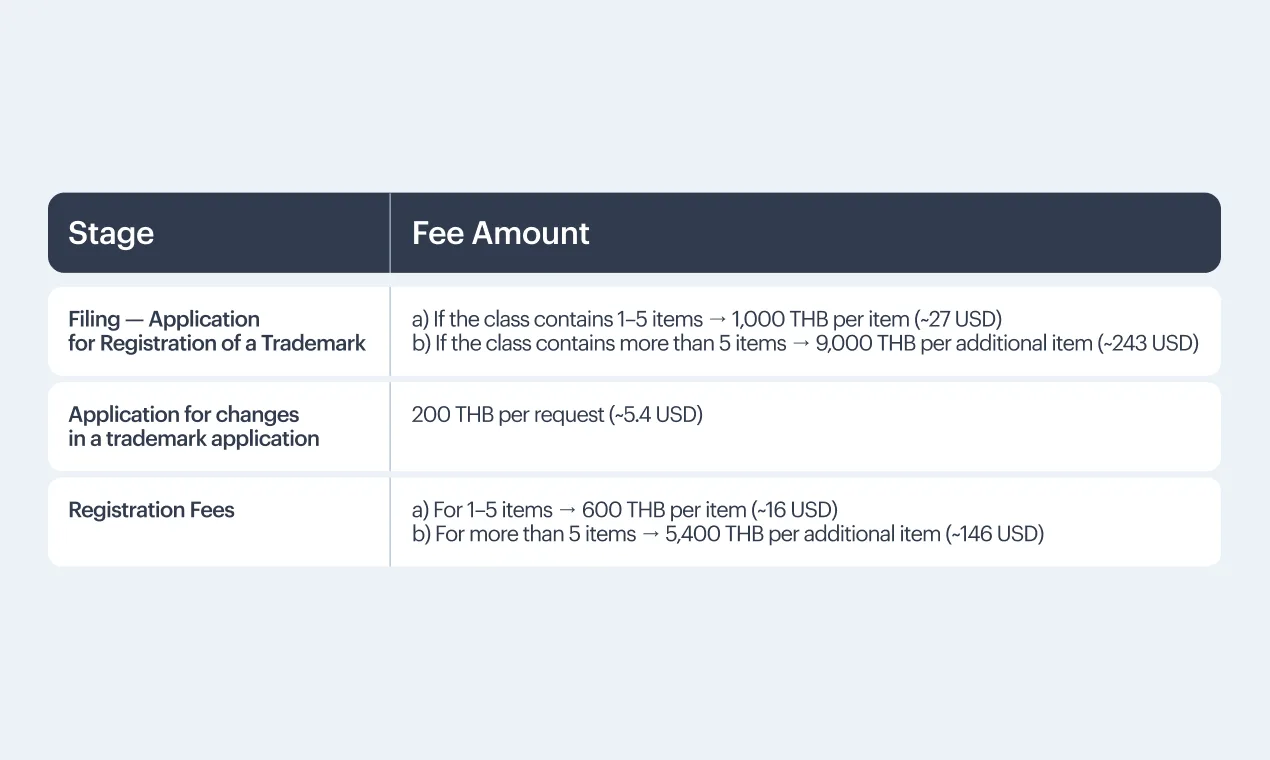The height and width of the screenshot is (760, 1270).
Task: Select the "Application for changes" stage cell
Action: tap(193, 426)
